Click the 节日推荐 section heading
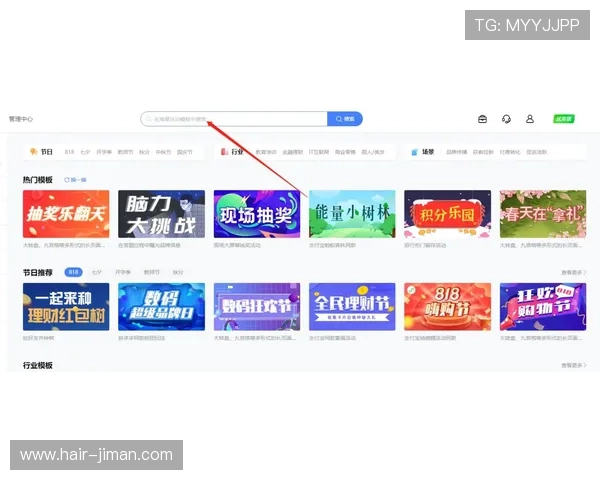The image size is (600, 480). 38,272
